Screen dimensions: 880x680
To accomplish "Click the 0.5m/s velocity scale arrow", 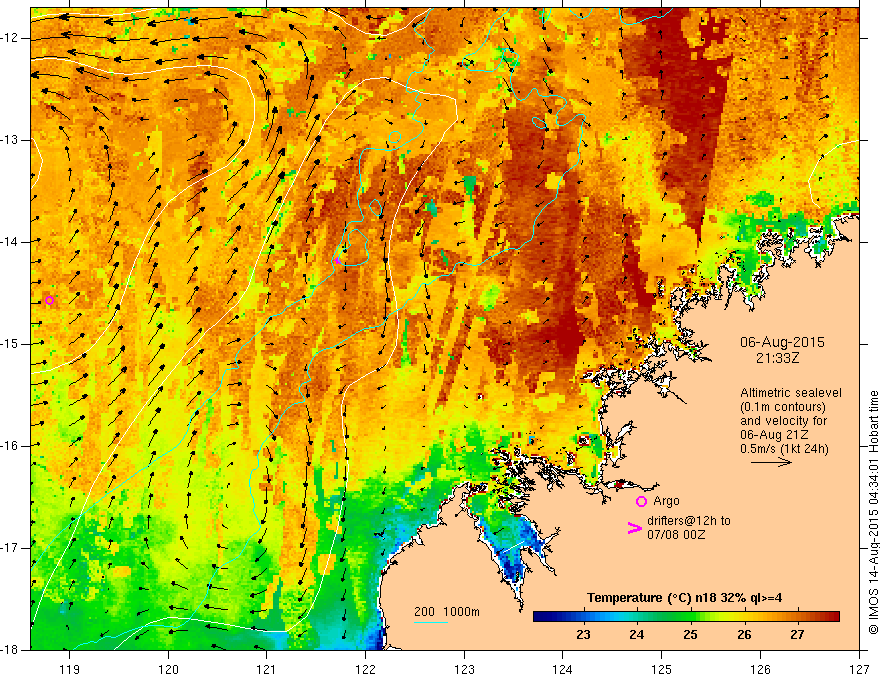I will 771,462.
